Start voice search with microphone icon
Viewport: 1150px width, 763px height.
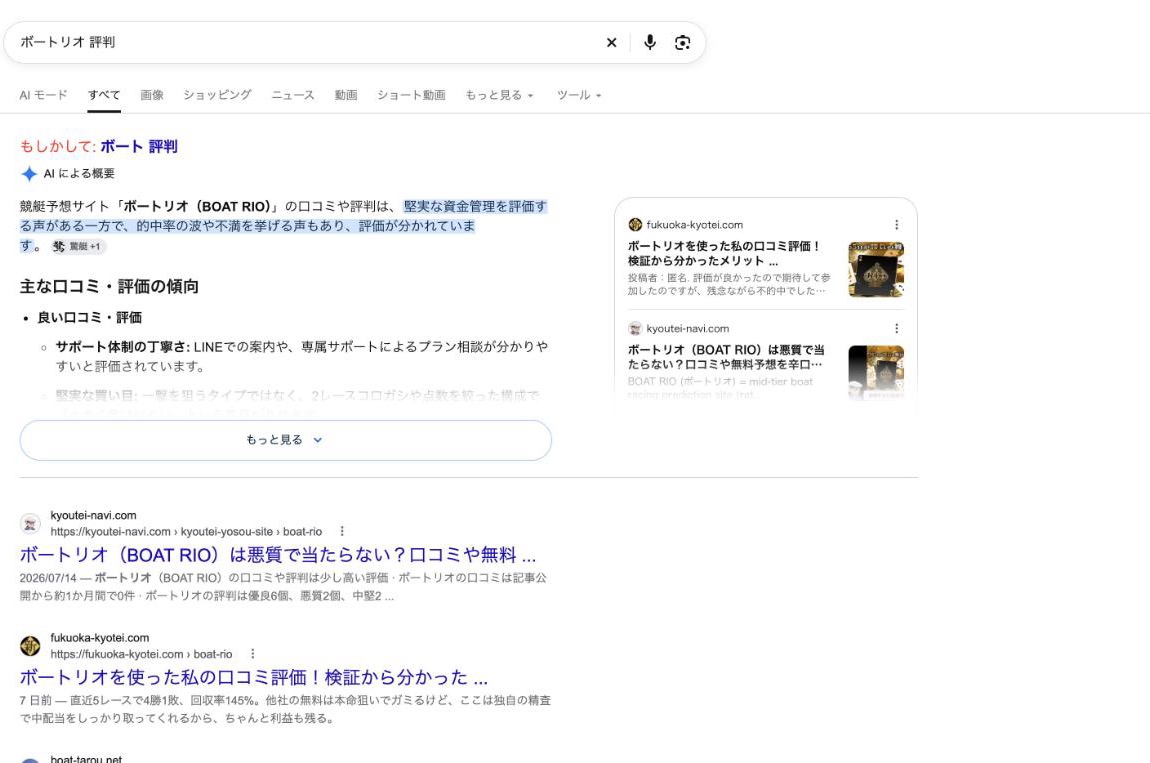650,43
